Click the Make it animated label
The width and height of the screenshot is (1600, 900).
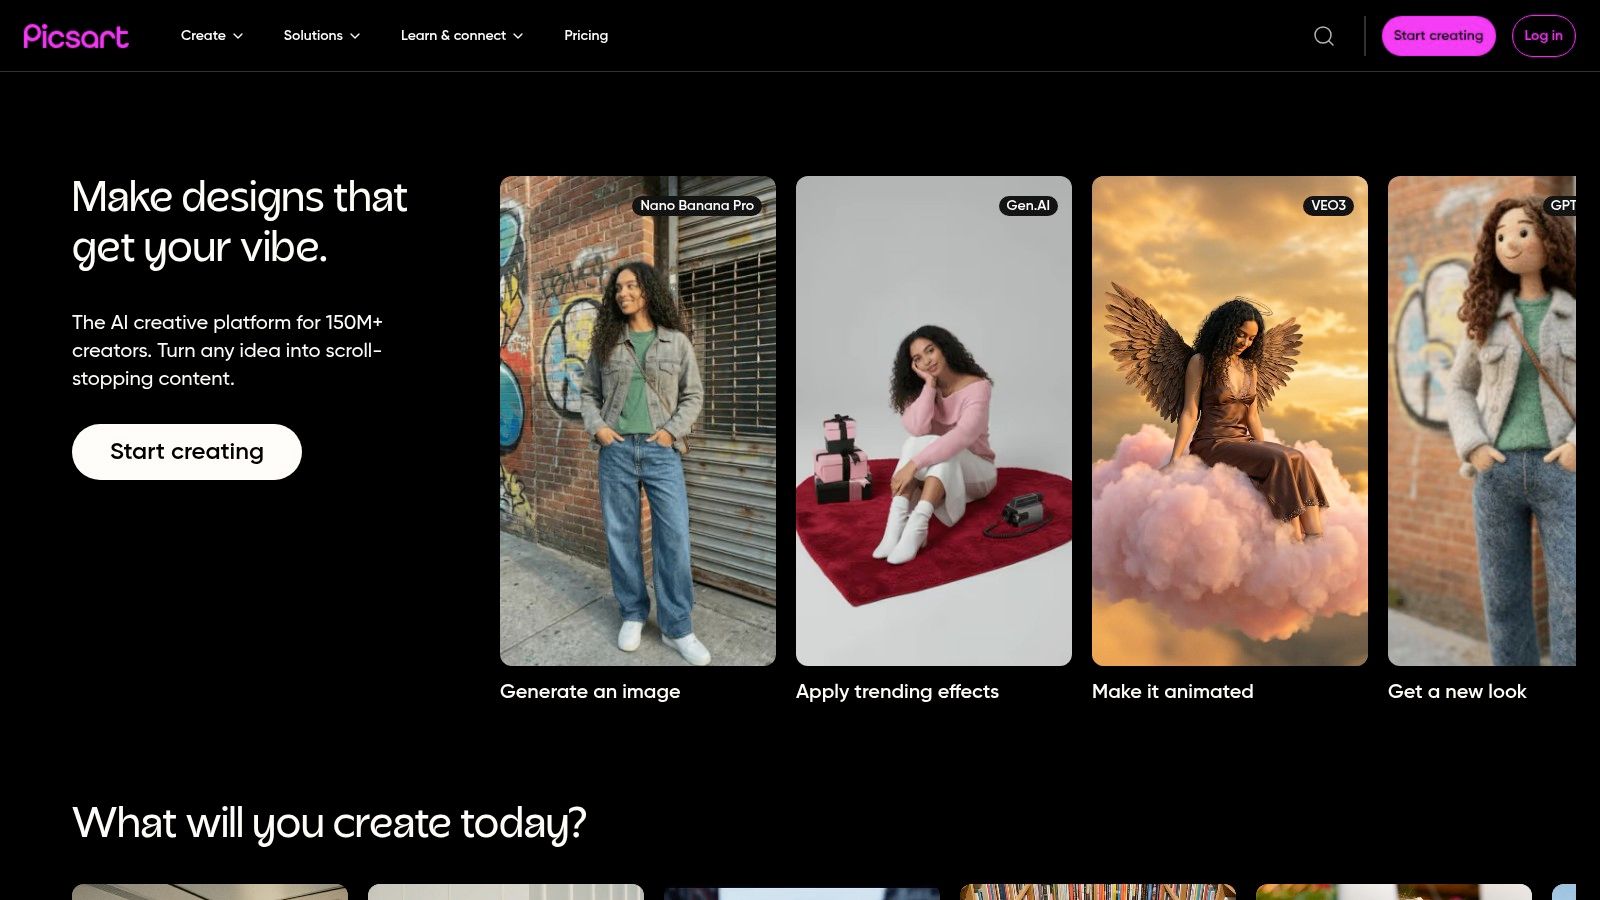click(1172, 691)
